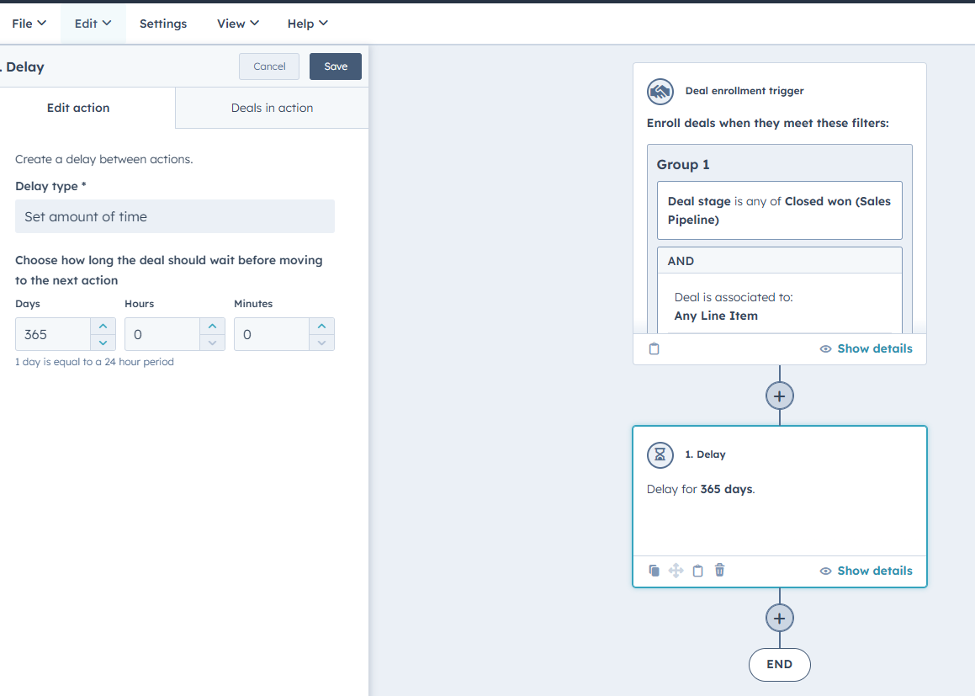The image size is (977, 697).
Task: Increase the Hours value with up arrow
Action: point(212,326)
